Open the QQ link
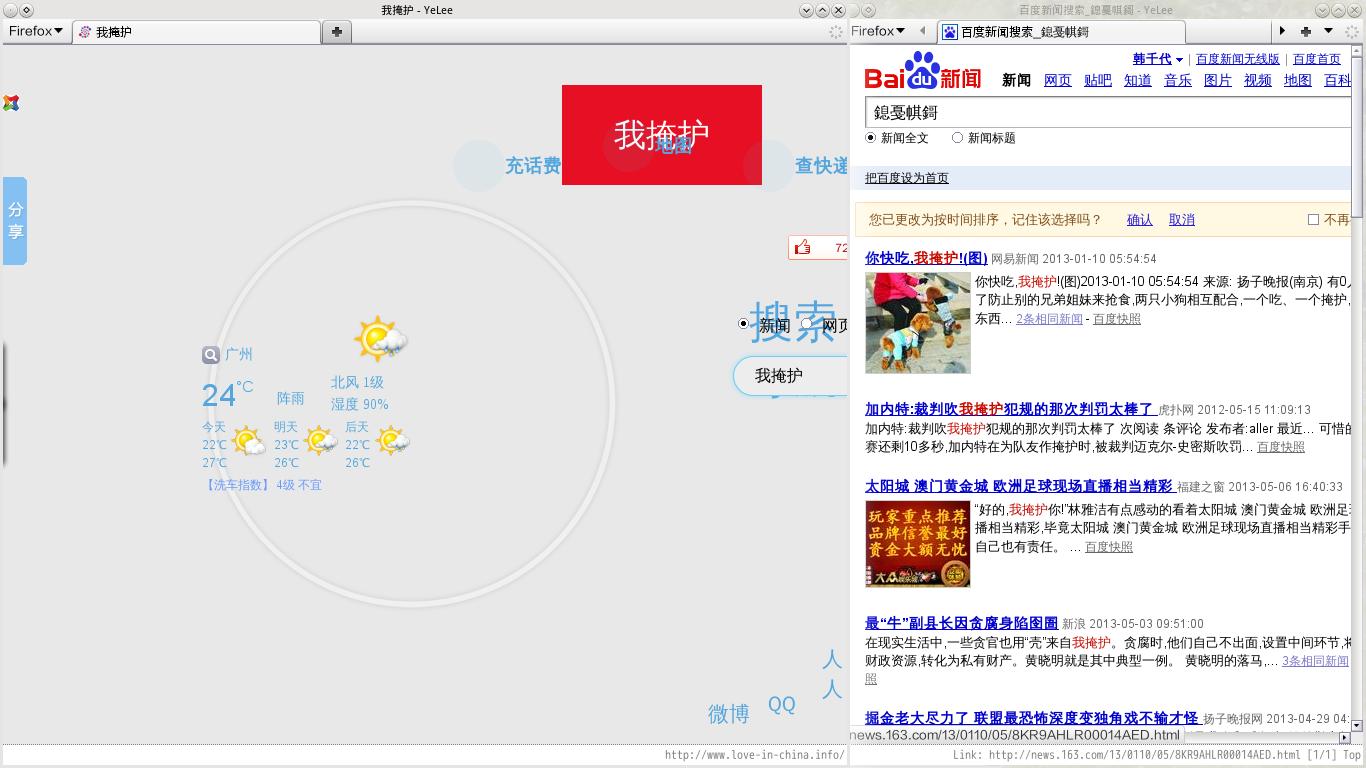Screen dimensions: 1366x768 pyautogui.click(x=782, y=705)
